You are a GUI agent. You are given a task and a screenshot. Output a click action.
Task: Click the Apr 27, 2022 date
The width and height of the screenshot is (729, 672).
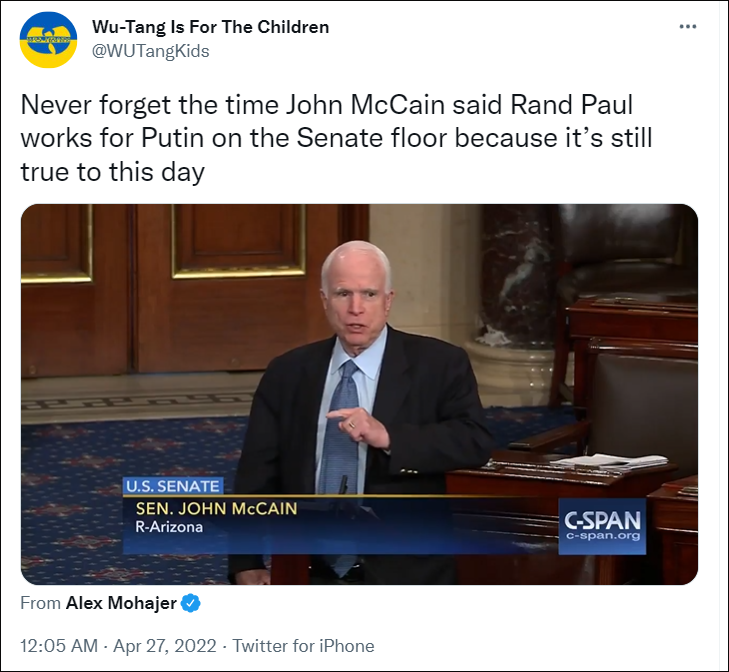pos(164,646)
